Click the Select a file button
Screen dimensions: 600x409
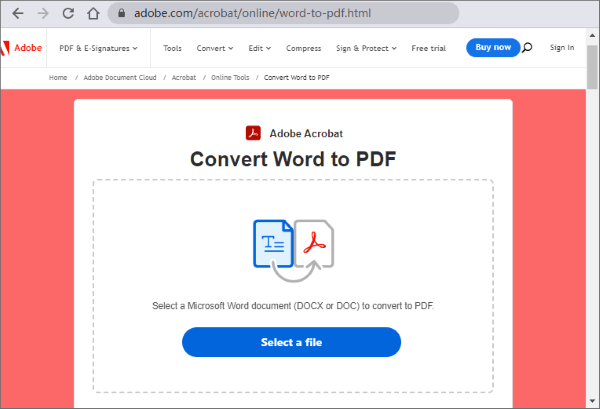coord(291,342)
